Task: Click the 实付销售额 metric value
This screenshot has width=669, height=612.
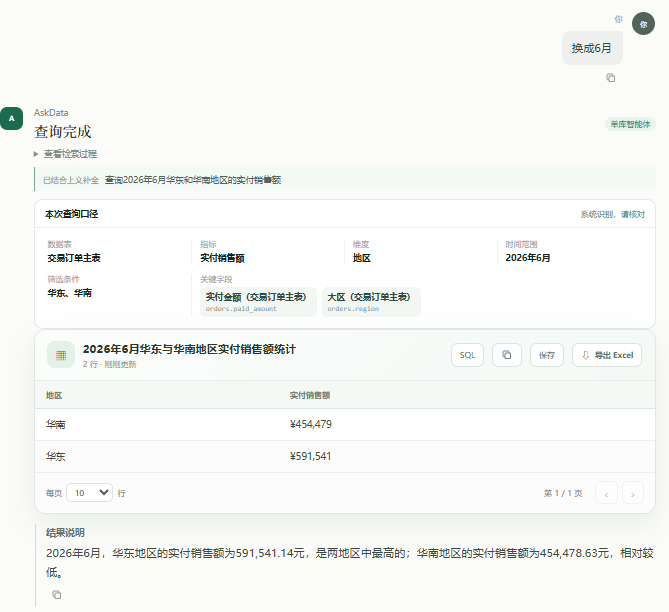Action: pos(222,258)
